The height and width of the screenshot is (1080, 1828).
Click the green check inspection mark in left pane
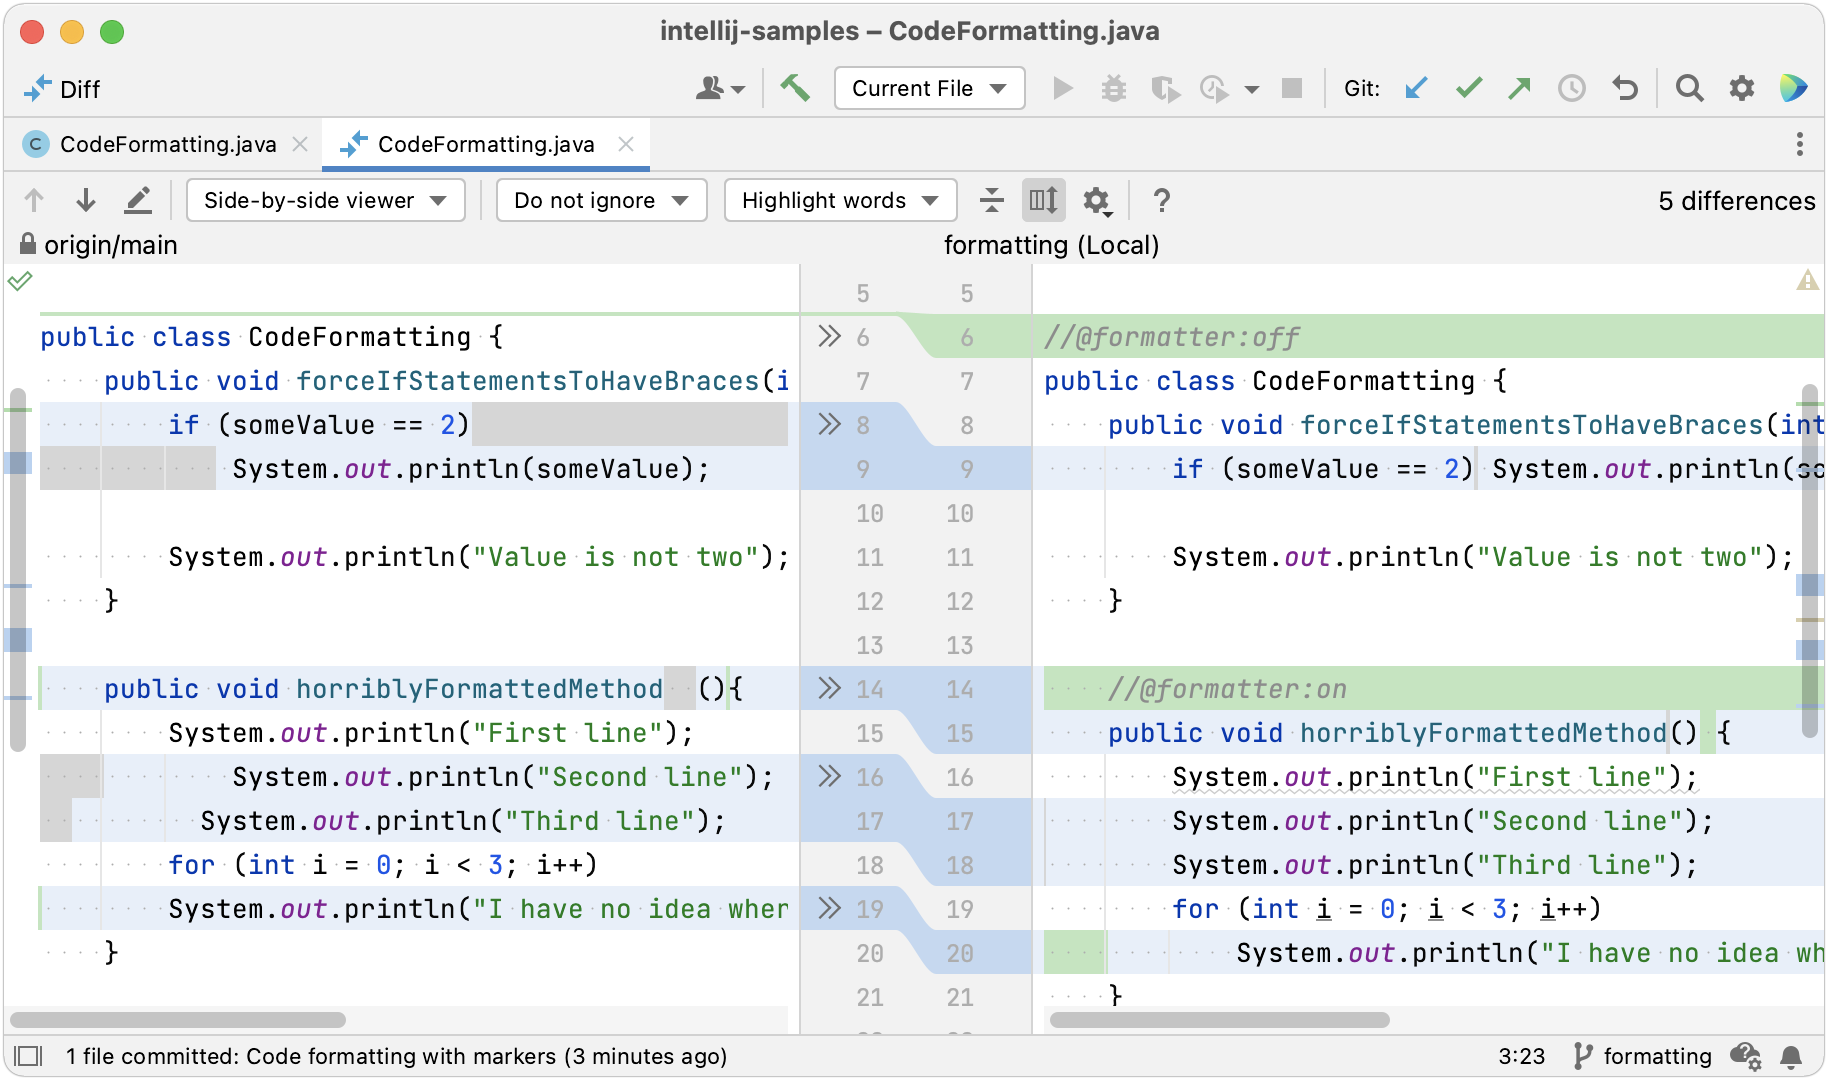21,281
